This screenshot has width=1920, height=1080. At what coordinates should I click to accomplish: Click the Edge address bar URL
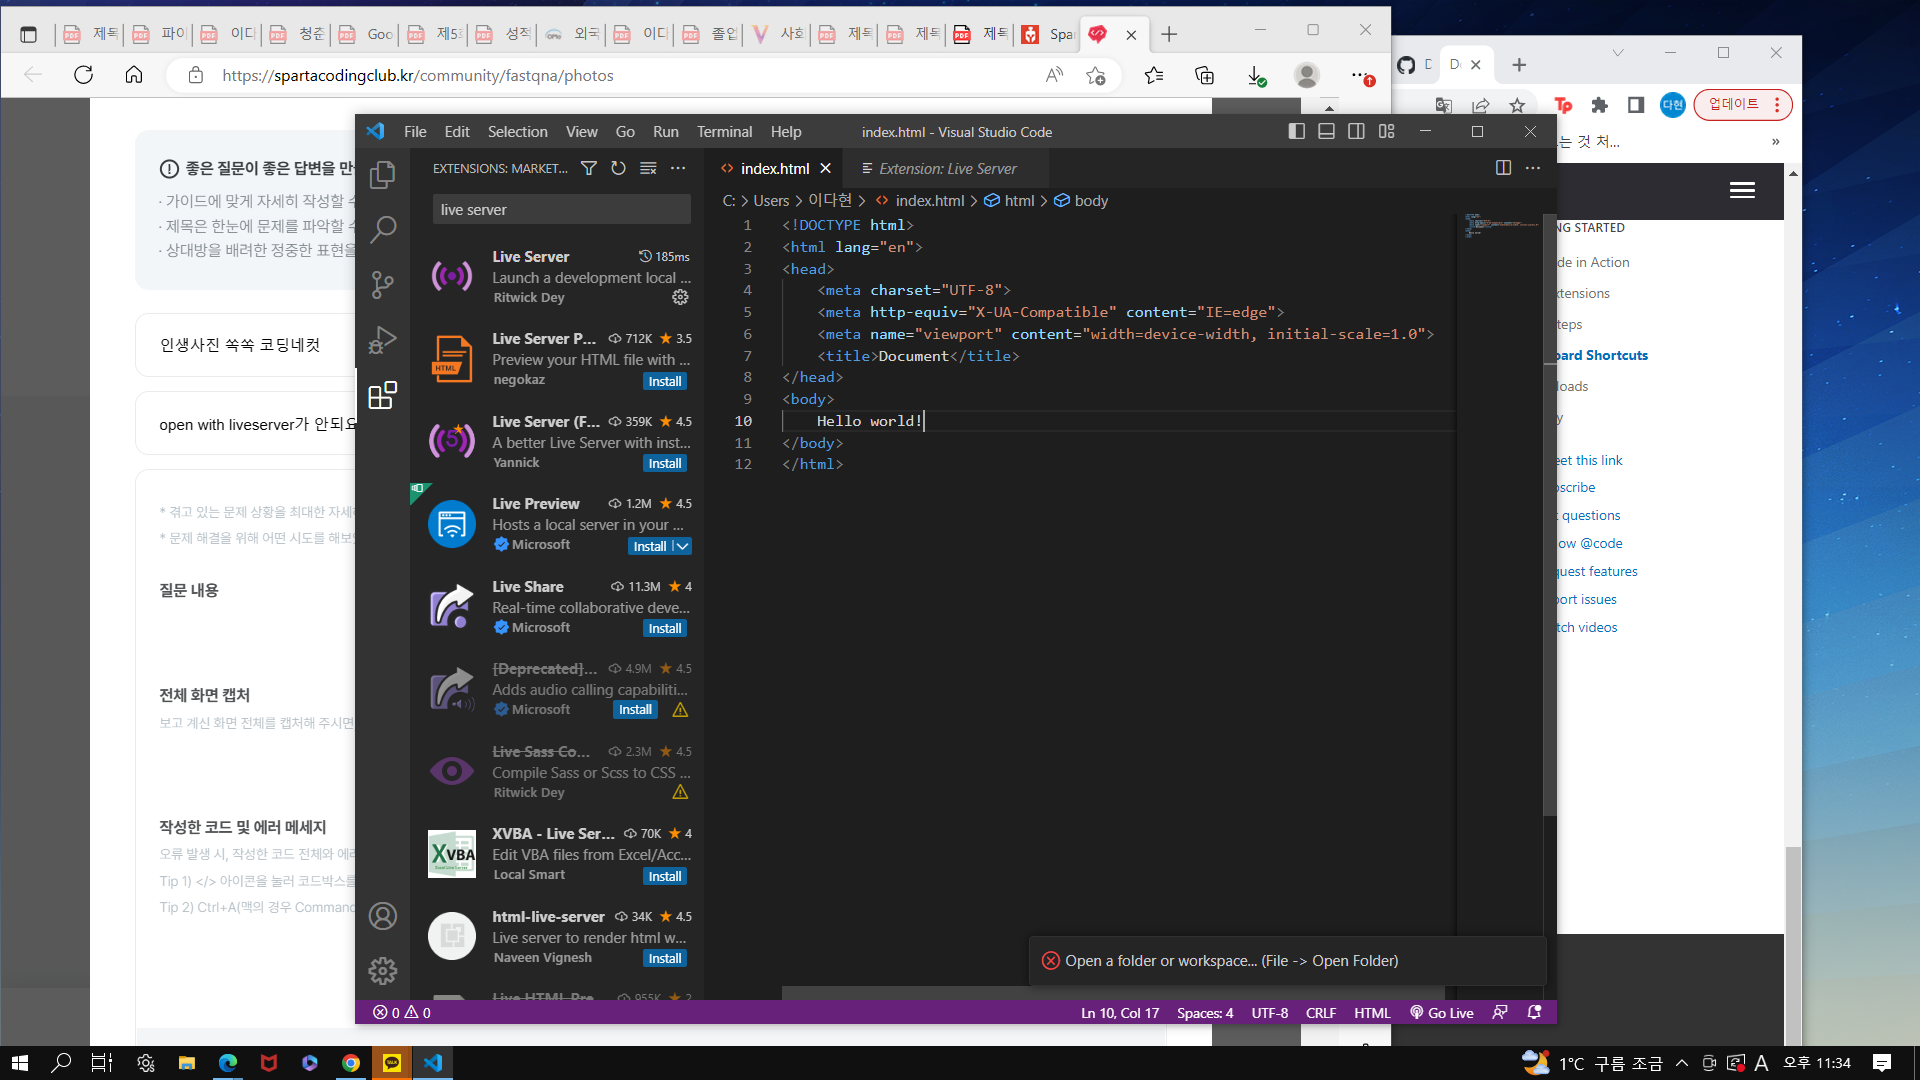[x=418, y=75]
